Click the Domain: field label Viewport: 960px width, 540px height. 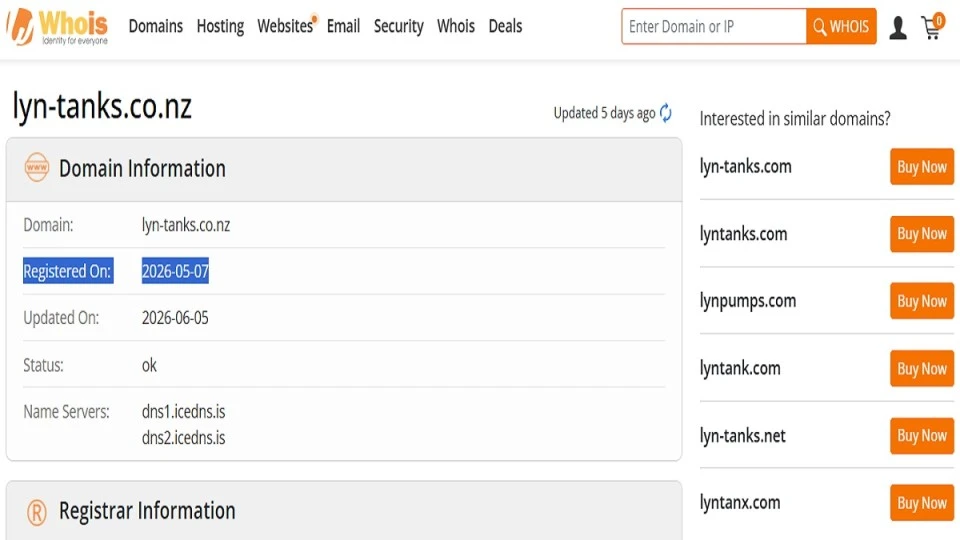(48, 225)
